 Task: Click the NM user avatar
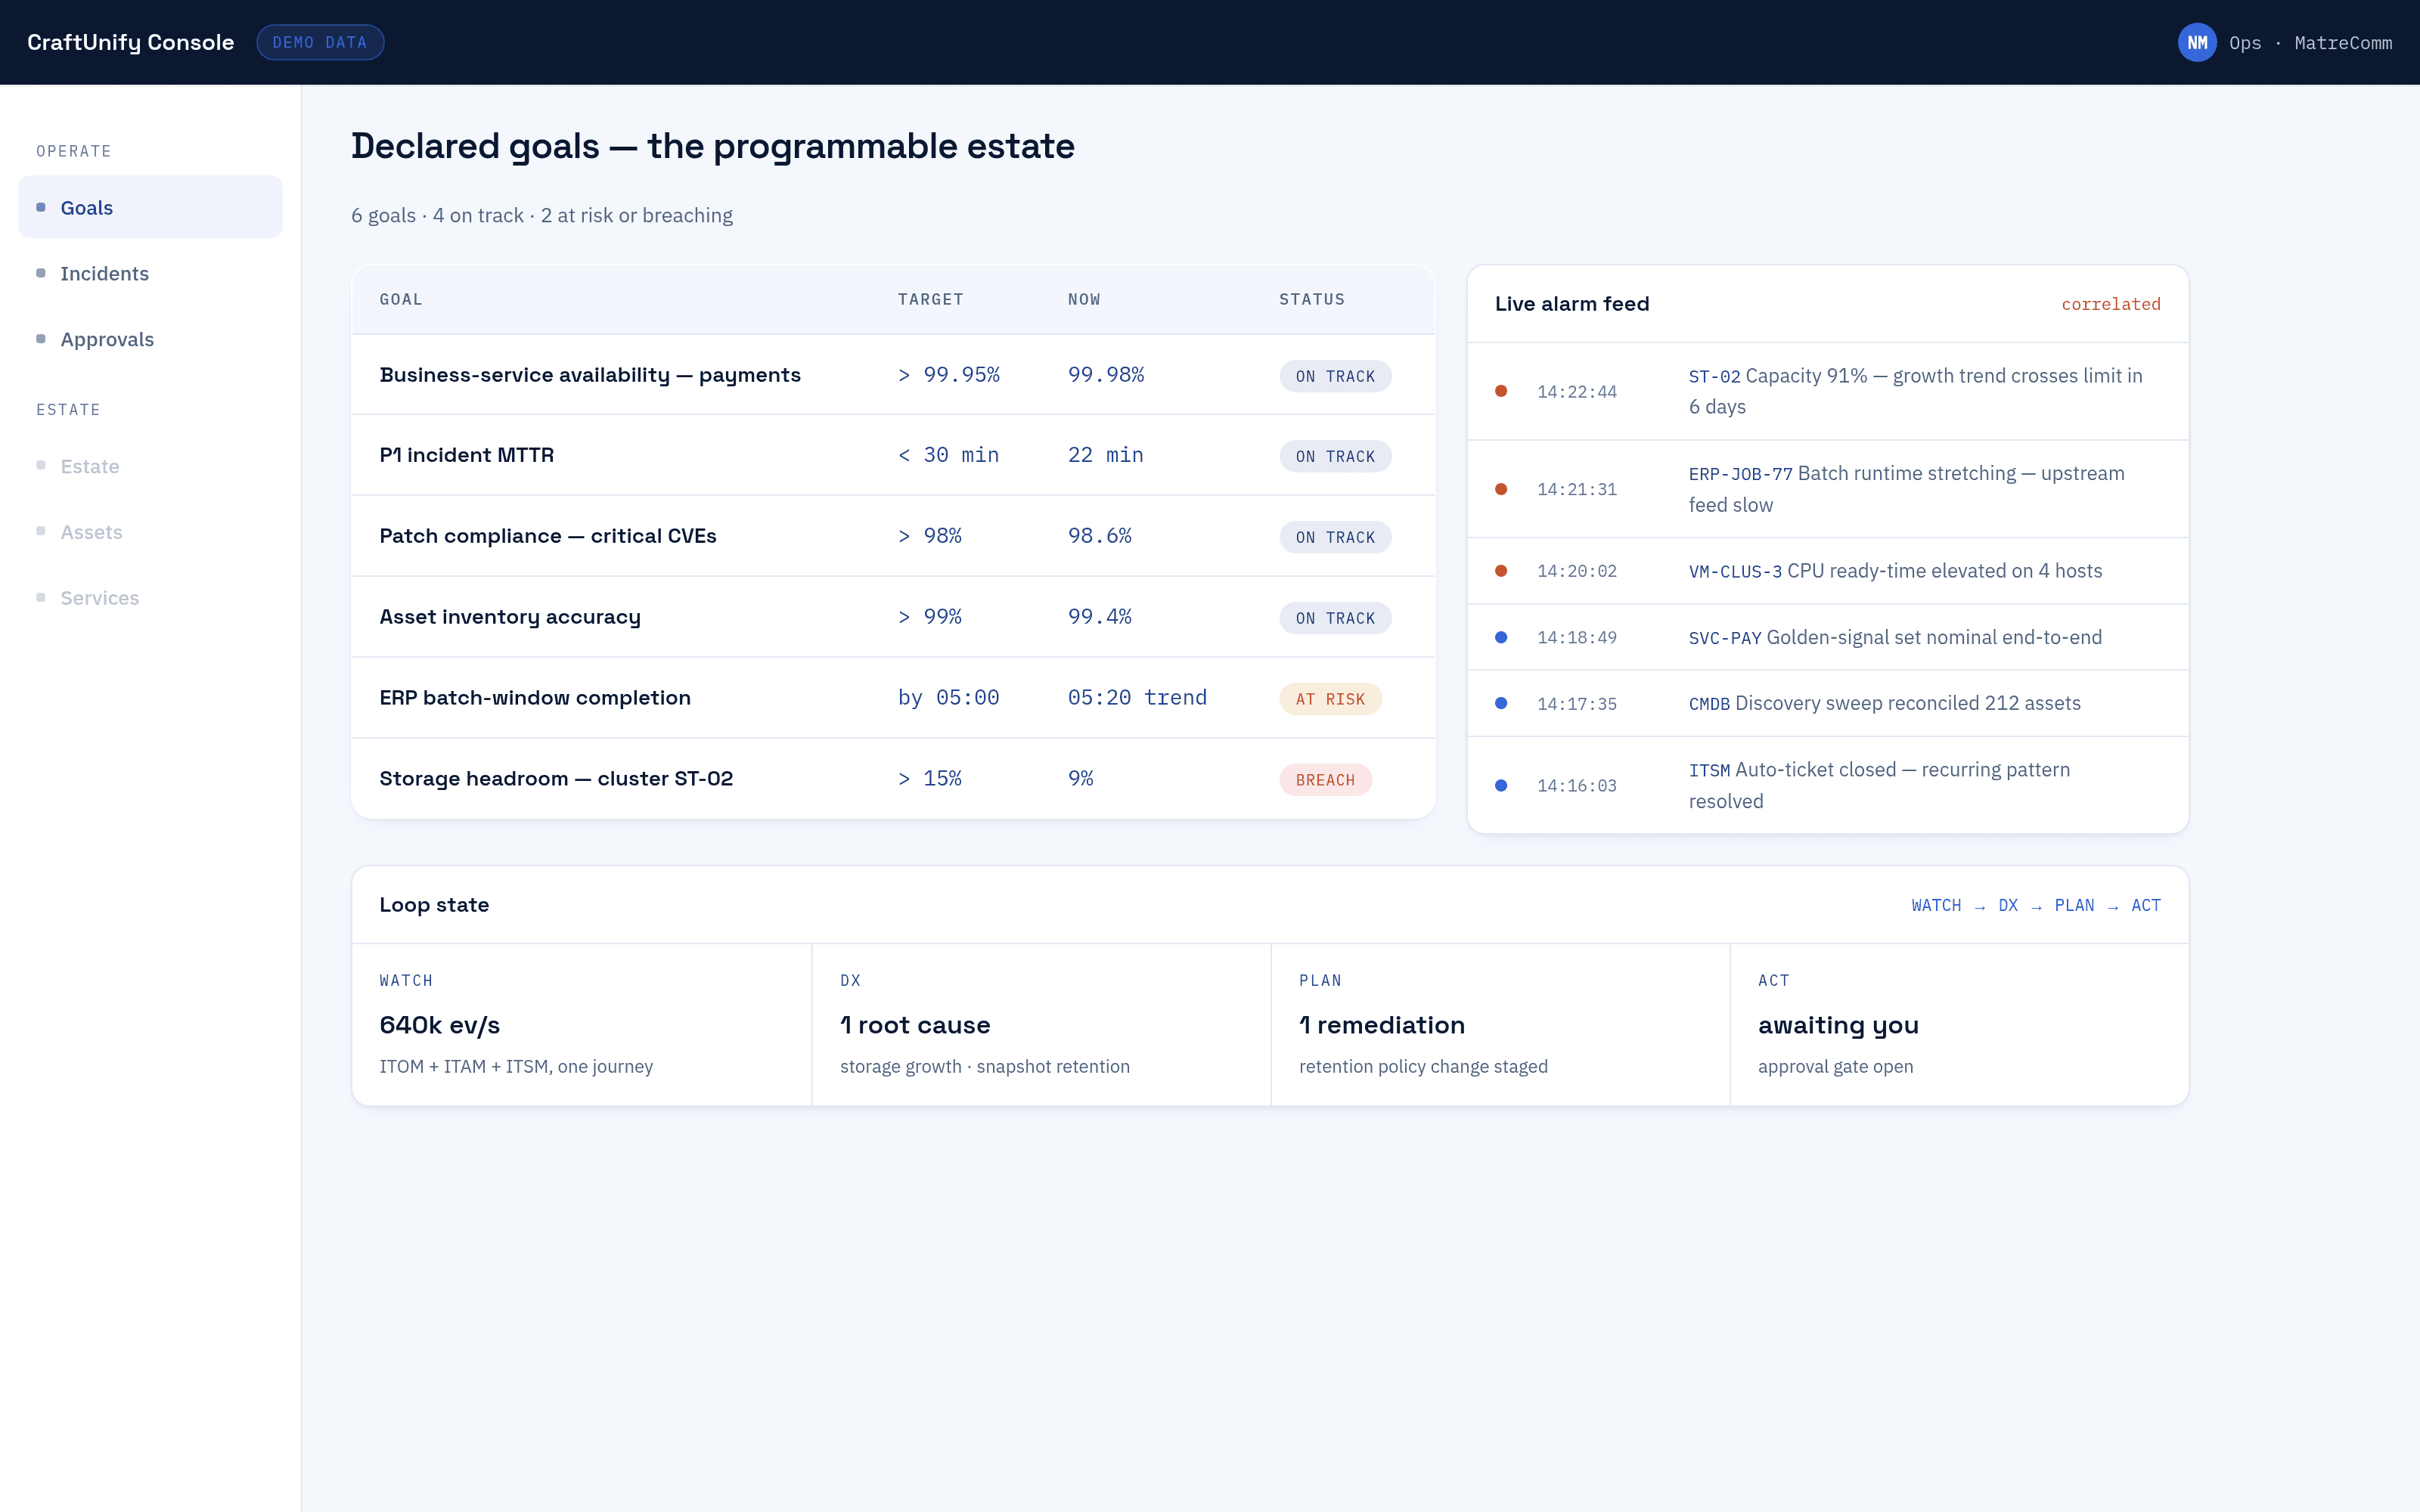click(2196, 42)
